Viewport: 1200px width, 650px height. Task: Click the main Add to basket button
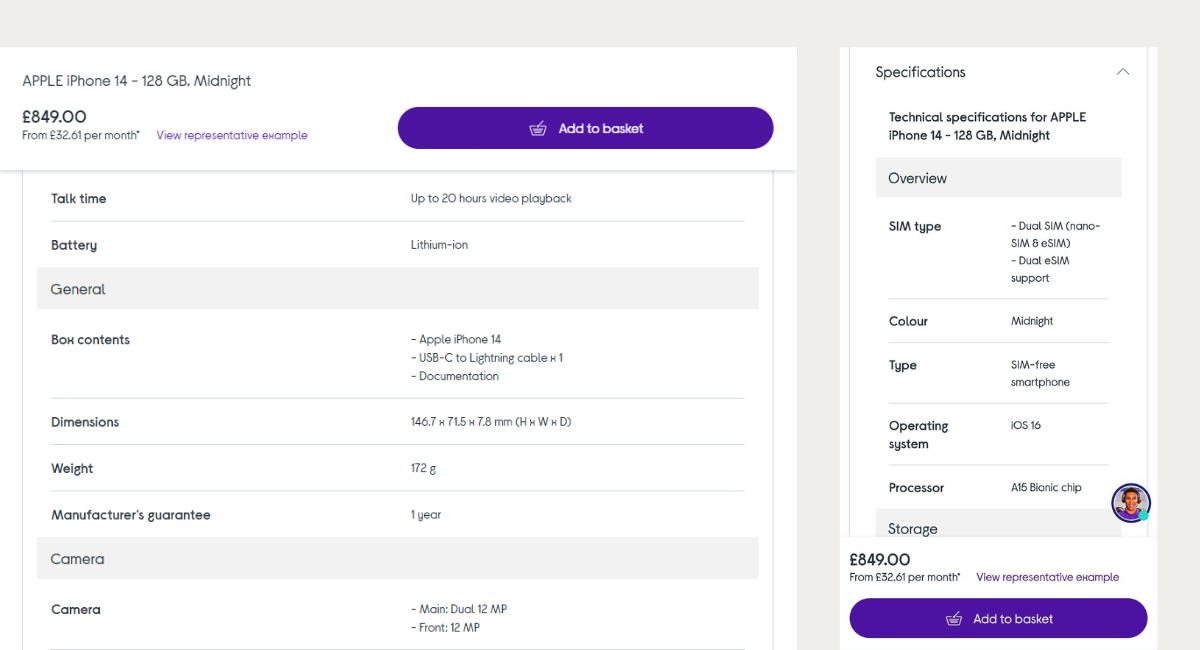point(586,128)
